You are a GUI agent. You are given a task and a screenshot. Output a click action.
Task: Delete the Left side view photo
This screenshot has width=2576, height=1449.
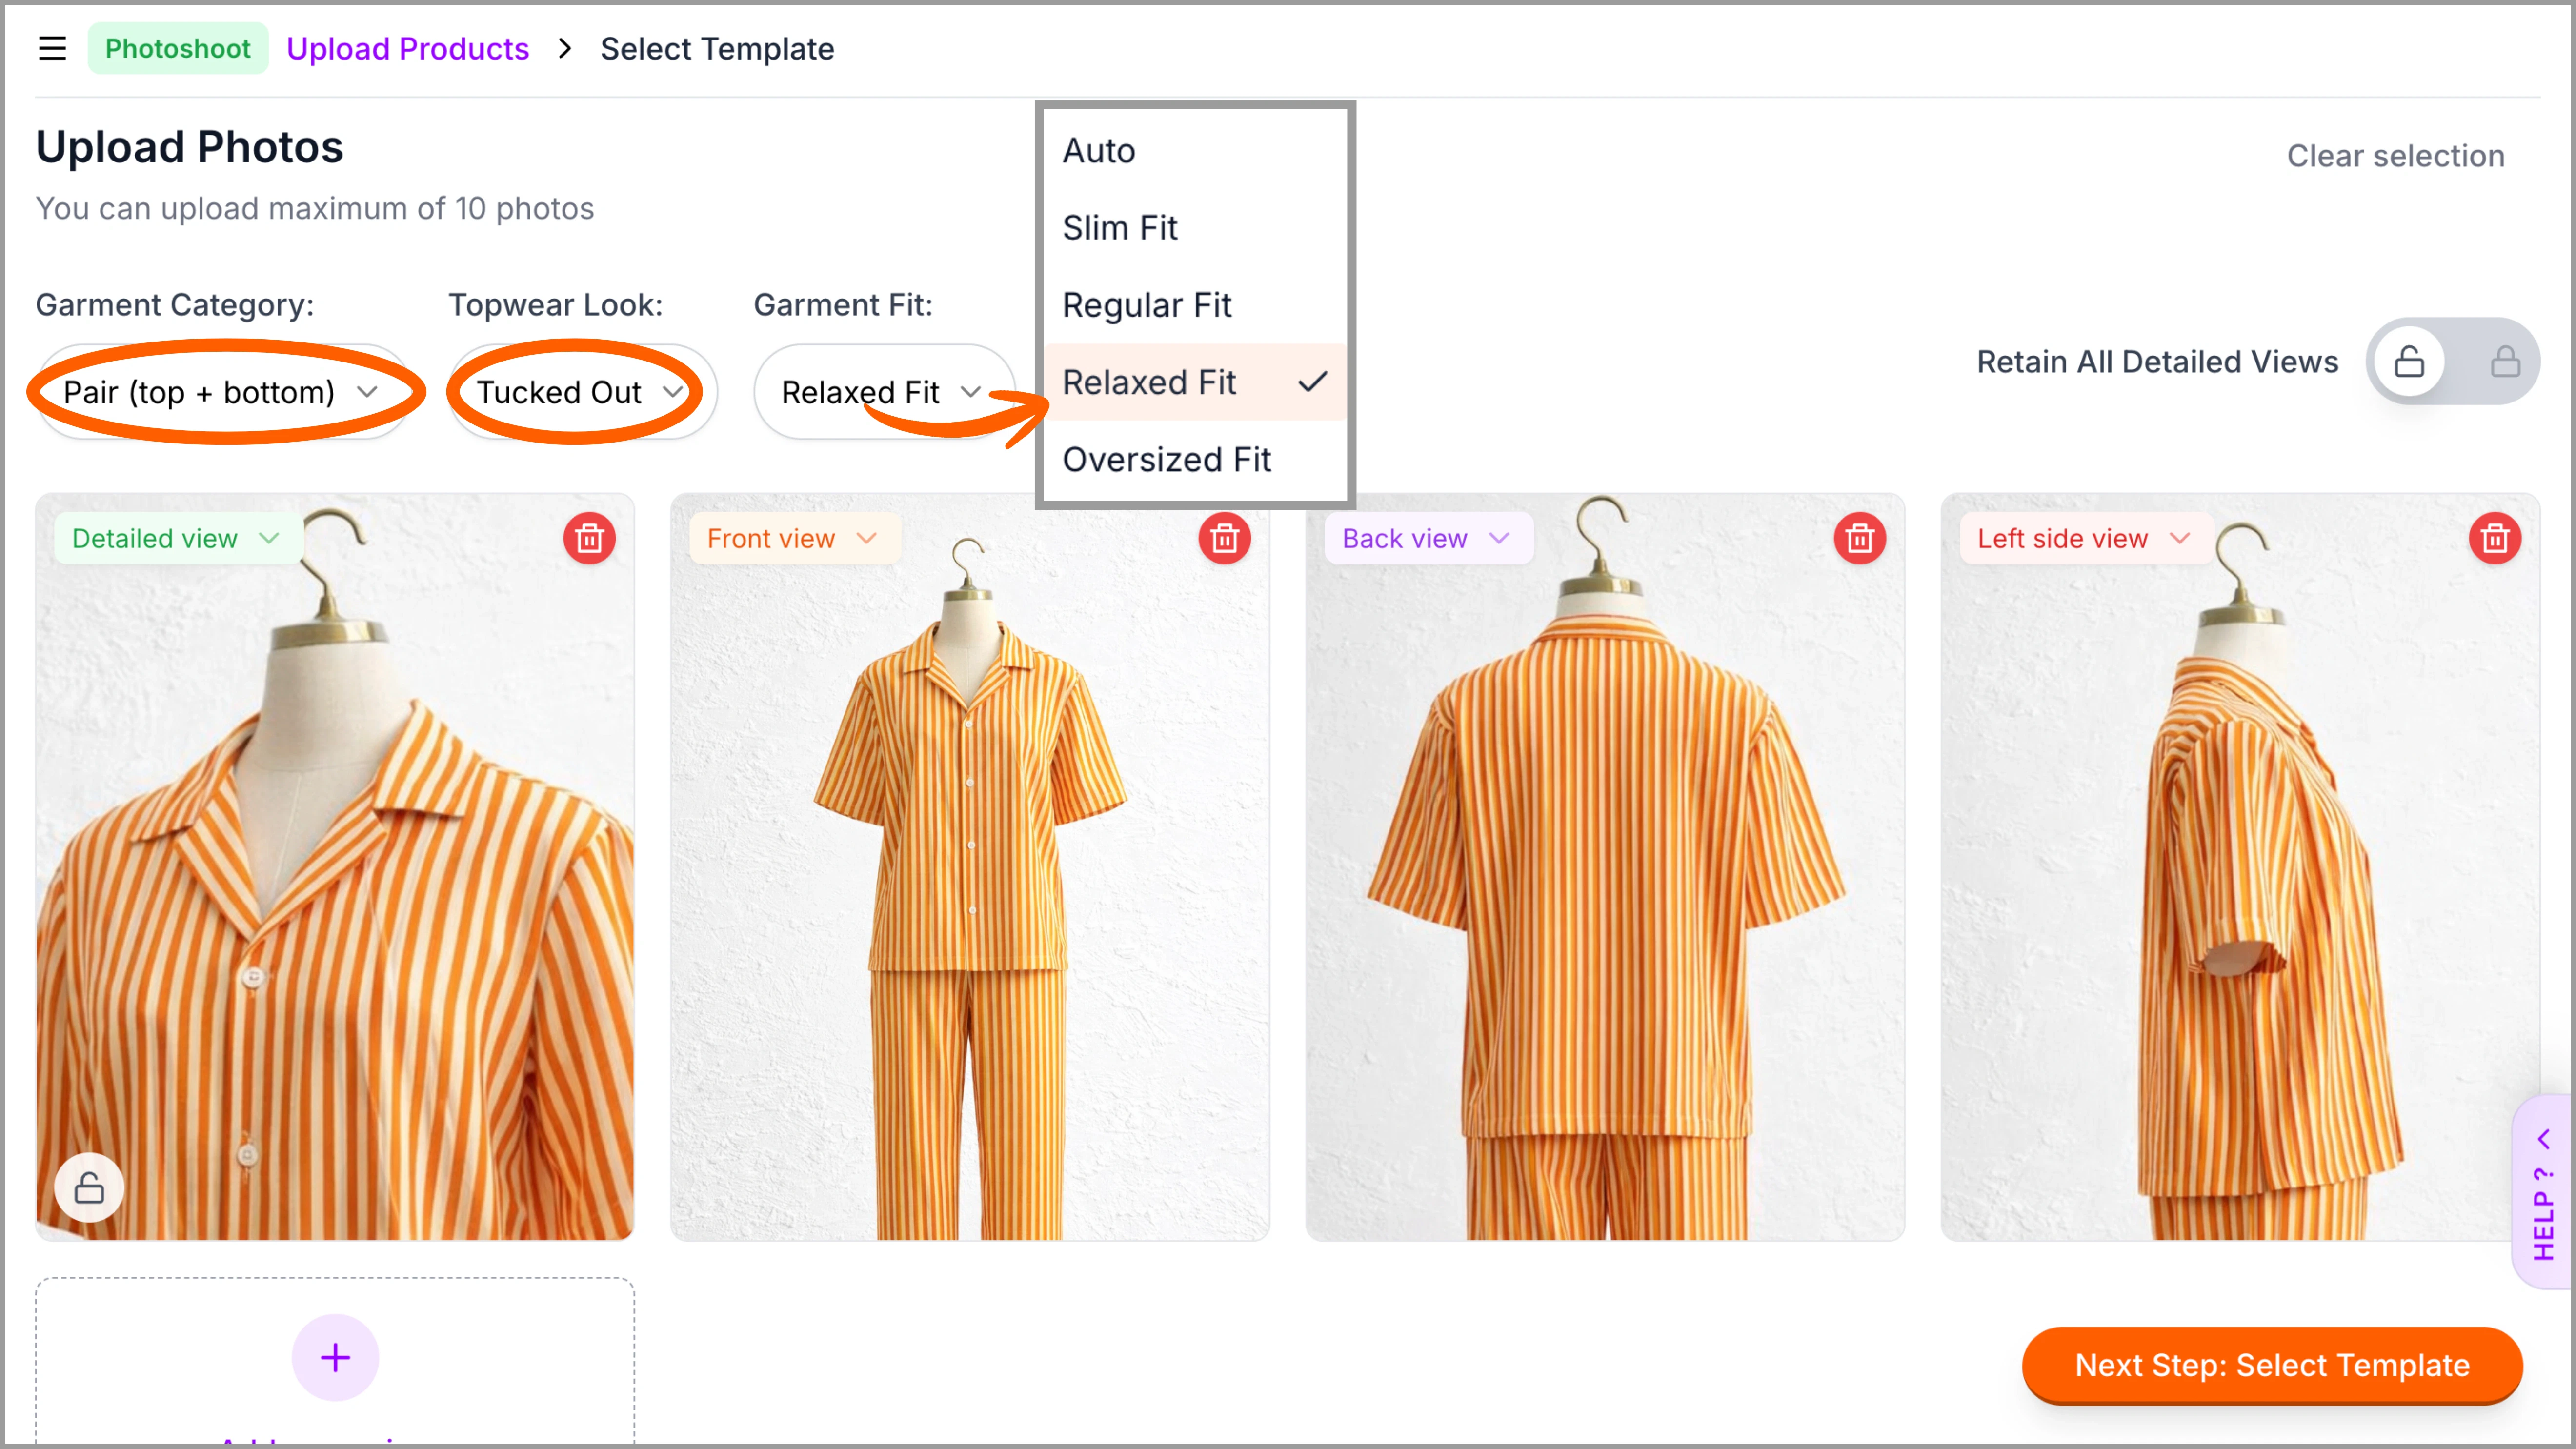2494,539
